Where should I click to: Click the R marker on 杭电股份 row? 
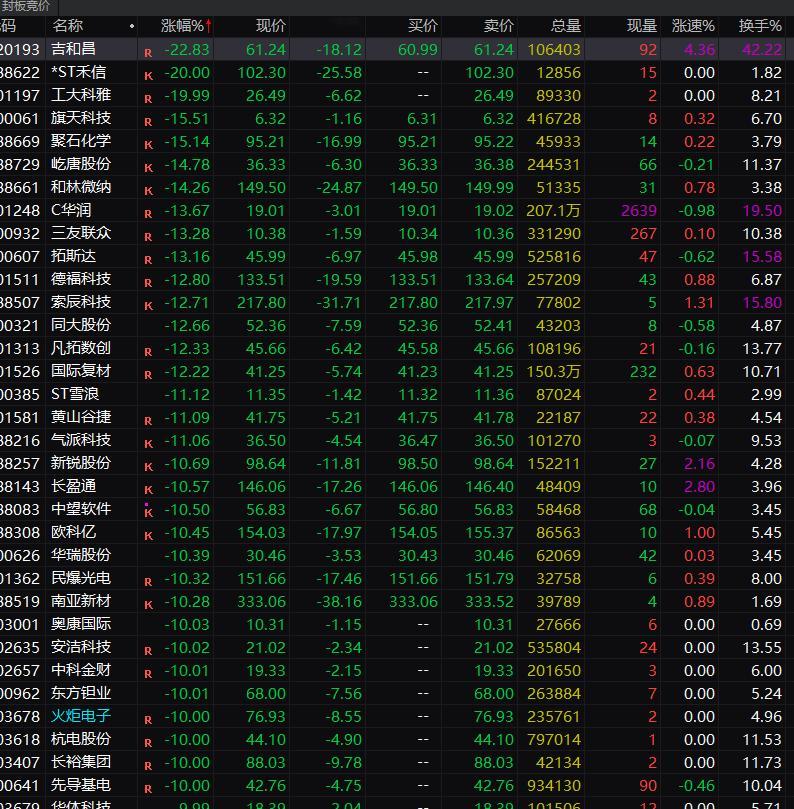(148, 742)
